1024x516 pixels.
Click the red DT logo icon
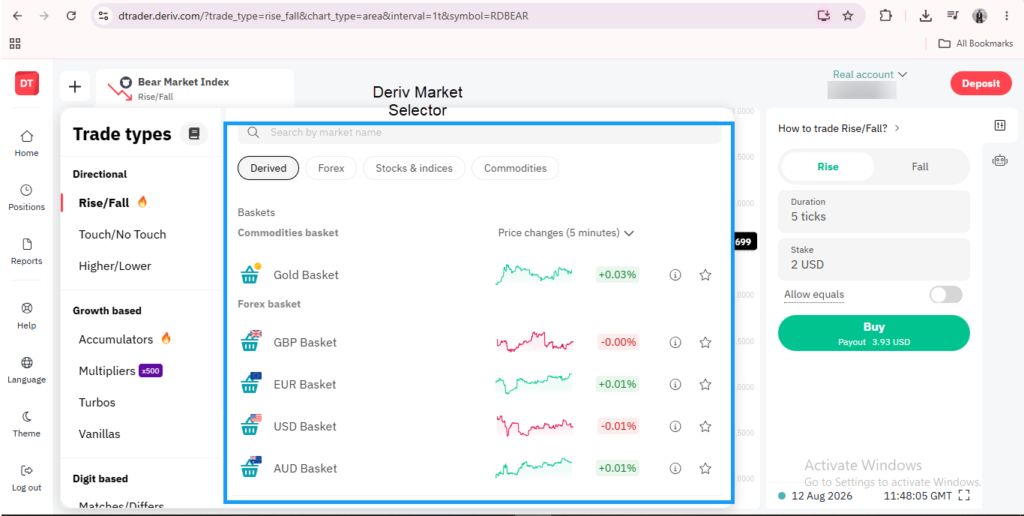tap(27, 84)
